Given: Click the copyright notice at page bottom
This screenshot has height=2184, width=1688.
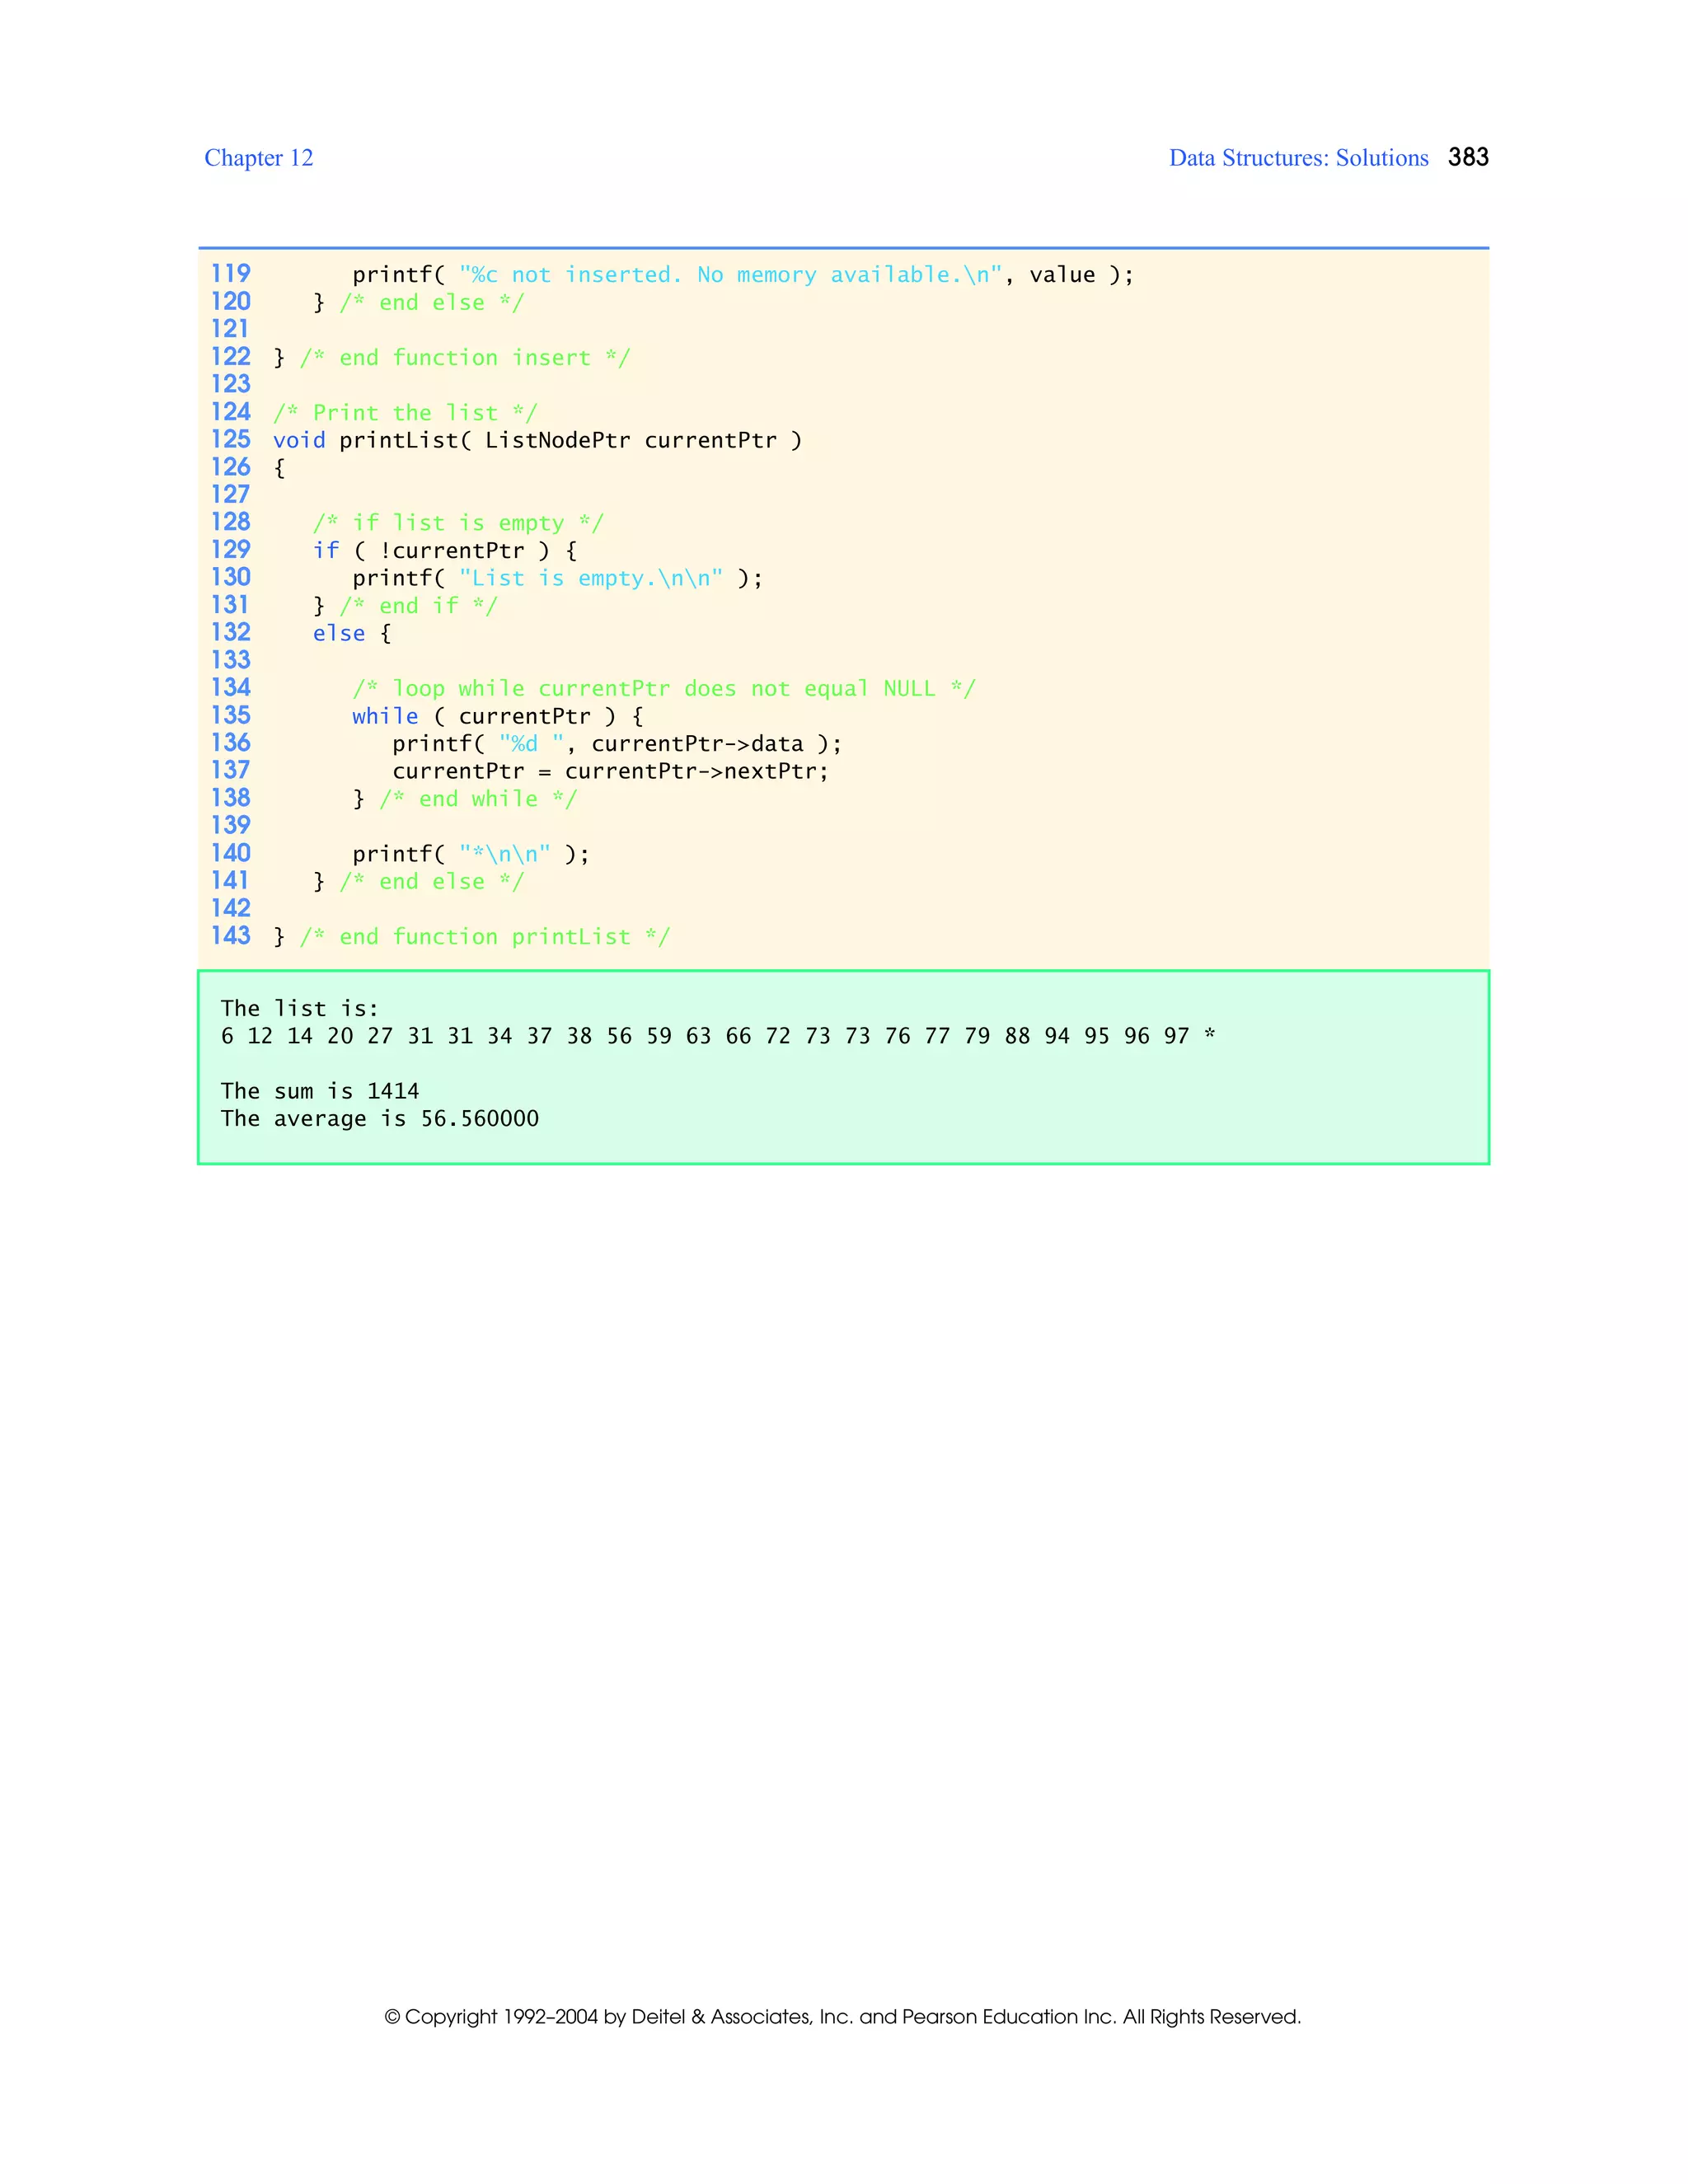Looking at the screenshot, I should coord(843,2016).
